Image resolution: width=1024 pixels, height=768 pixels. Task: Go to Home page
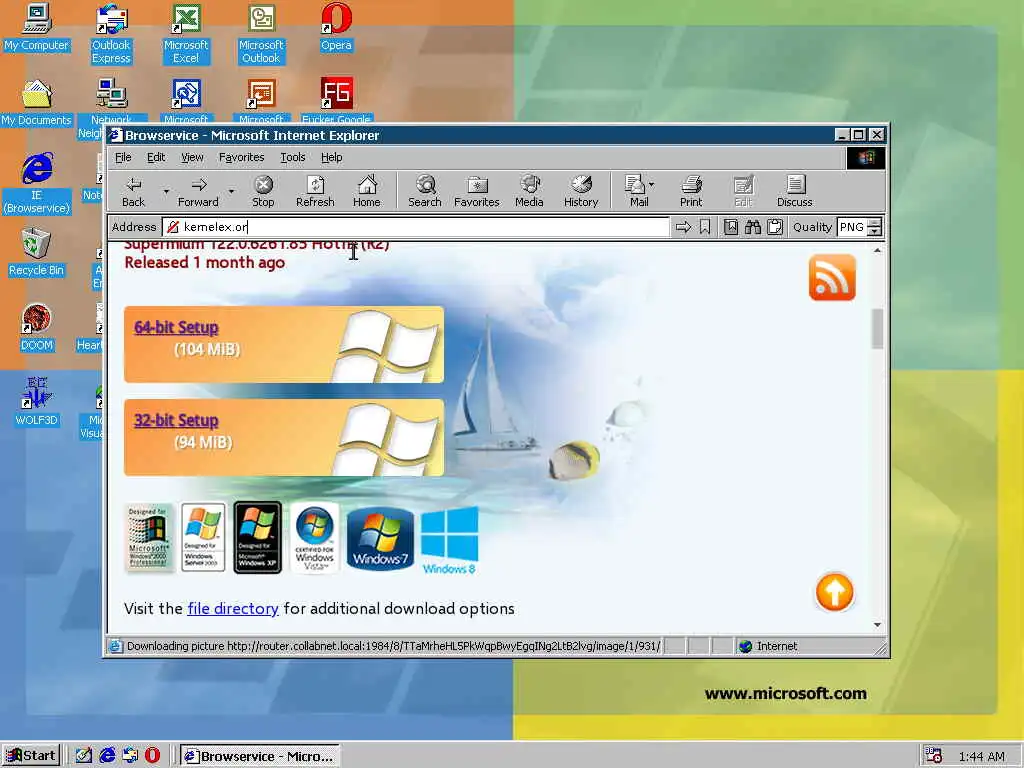367,191
